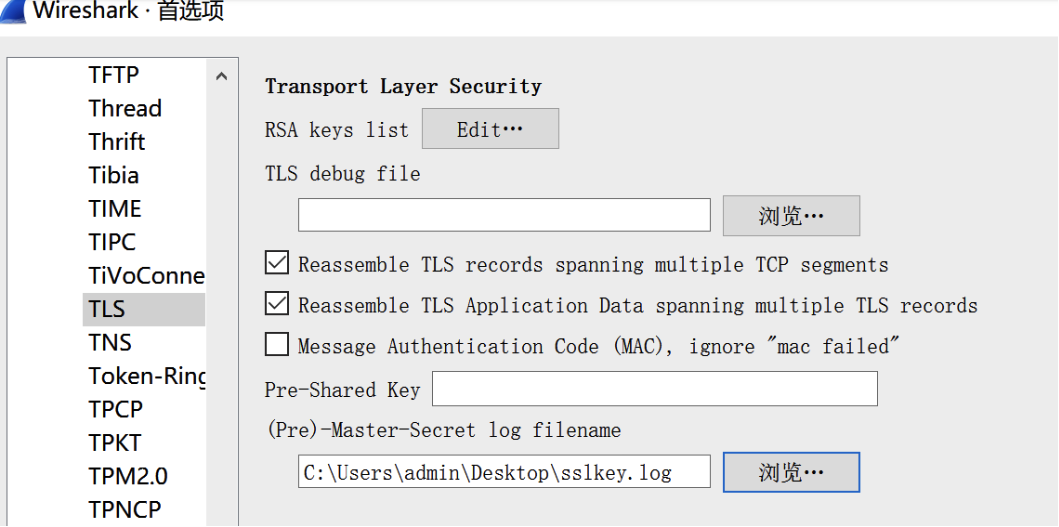Image resolution: width=1059 pixels, height=527 pixels.
Task: Open TPM2.0 protocol preferences
Action: pyautogui.click(x=128, y=476)
